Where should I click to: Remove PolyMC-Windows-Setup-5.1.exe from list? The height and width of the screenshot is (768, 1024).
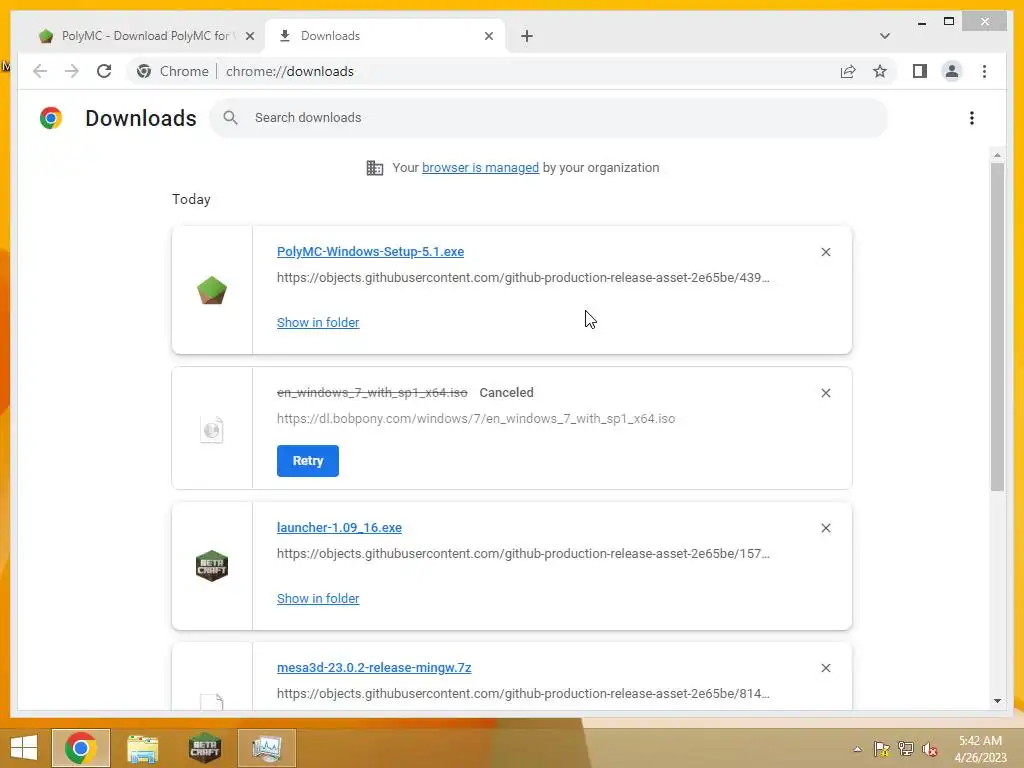tap(825, 252)
